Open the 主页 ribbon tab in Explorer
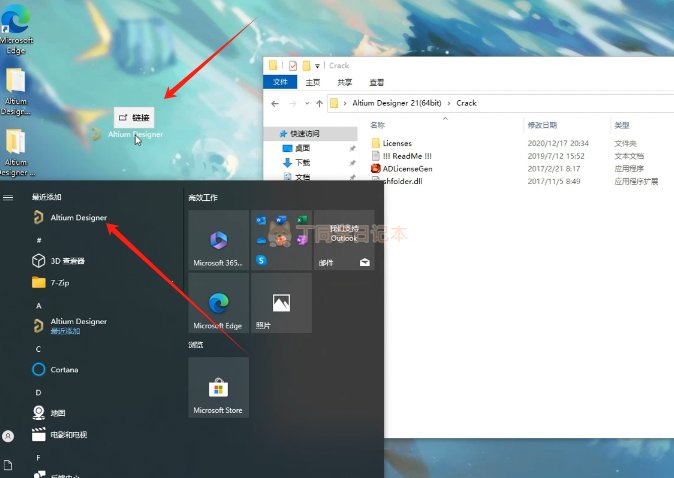Viewport: 674px width, 478px height. (x=312, y=82)
